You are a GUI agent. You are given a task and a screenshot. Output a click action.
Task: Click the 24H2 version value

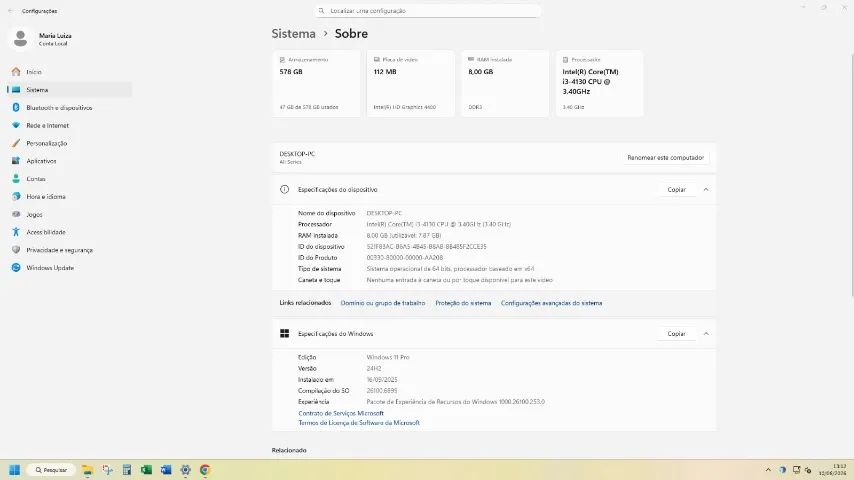click(374, 368)
